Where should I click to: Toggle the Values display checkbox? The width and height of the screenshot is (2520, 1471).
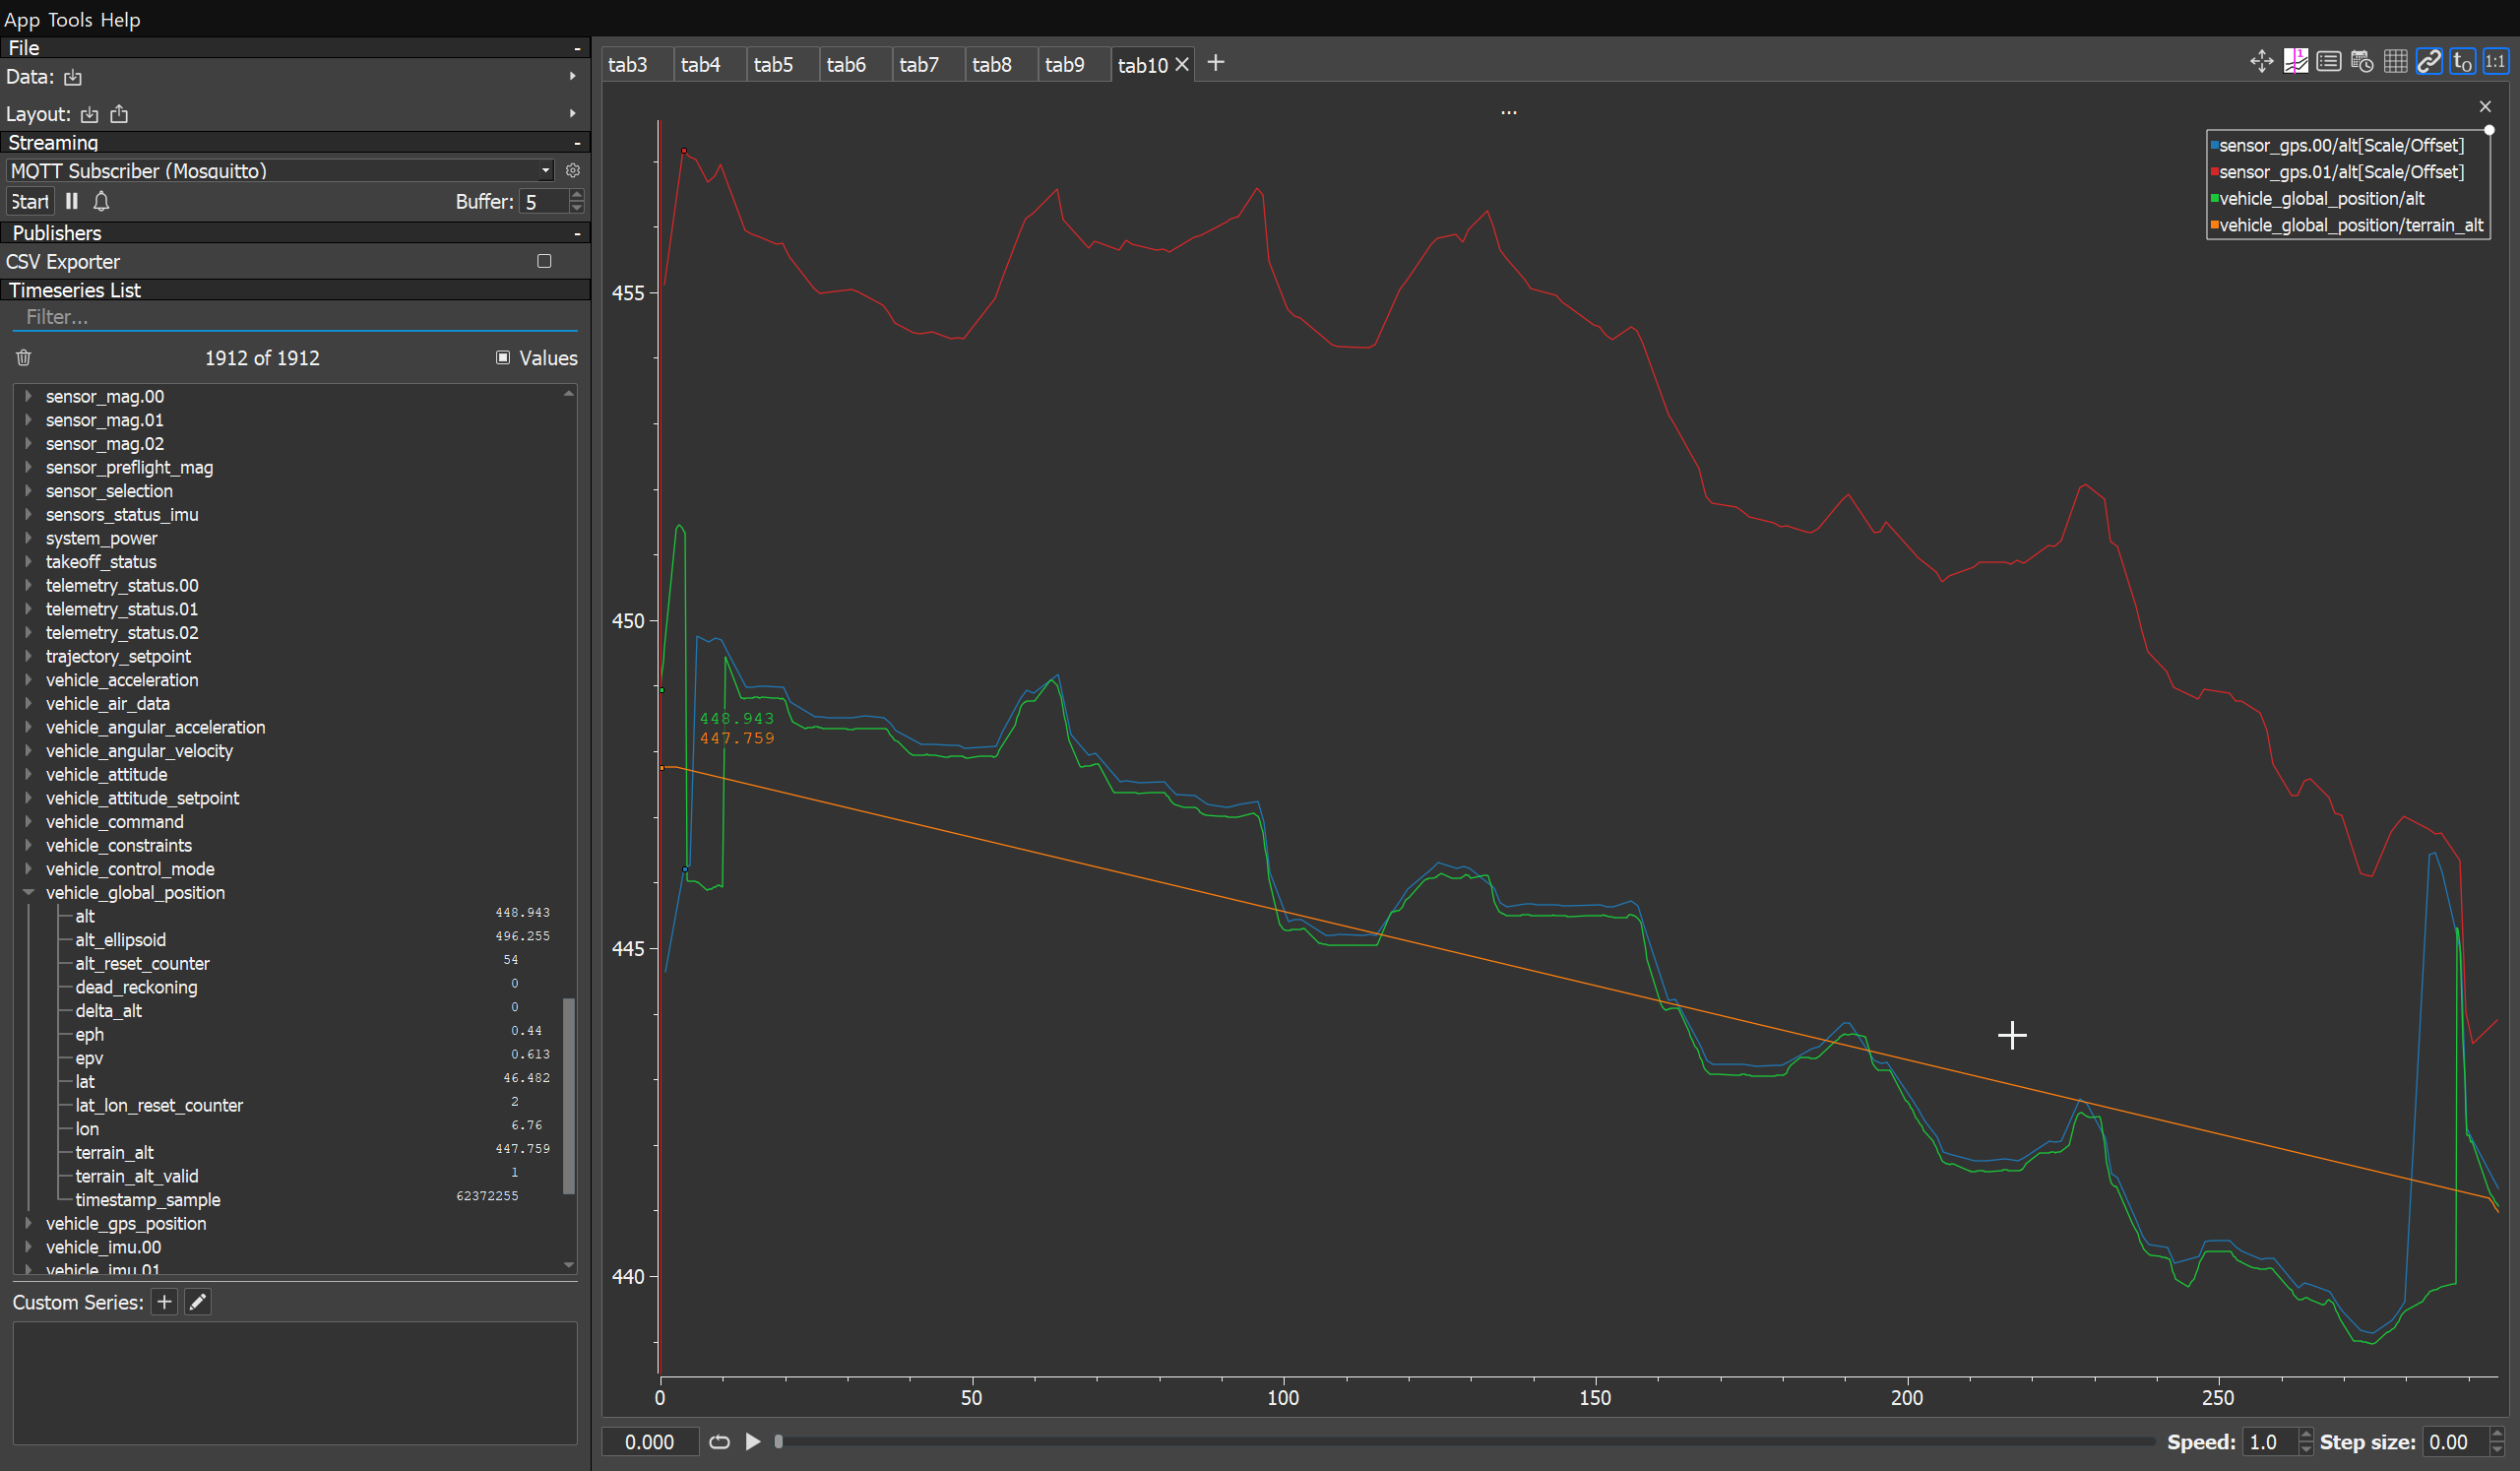point(503,357)
